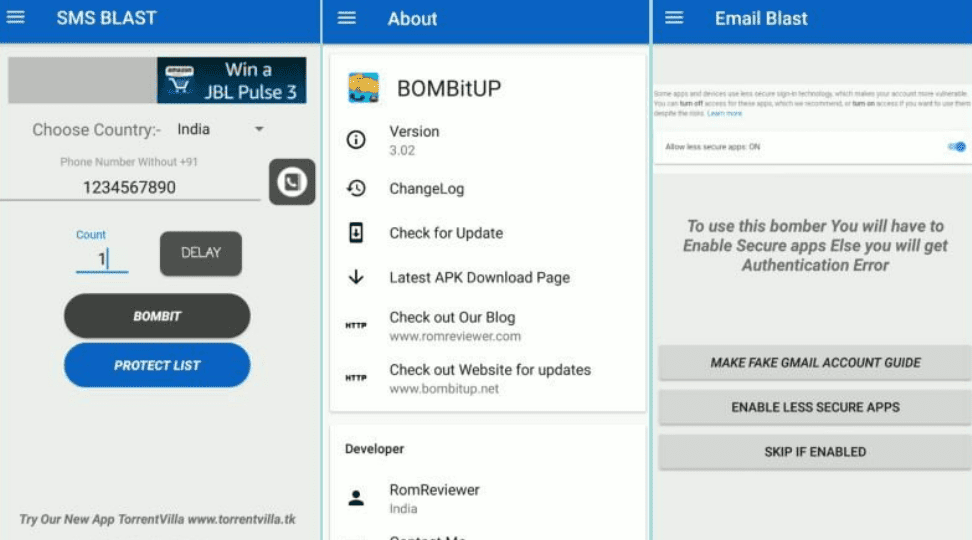
Task: Tap the BOMBitUP app logo
Action: [363, 87]
